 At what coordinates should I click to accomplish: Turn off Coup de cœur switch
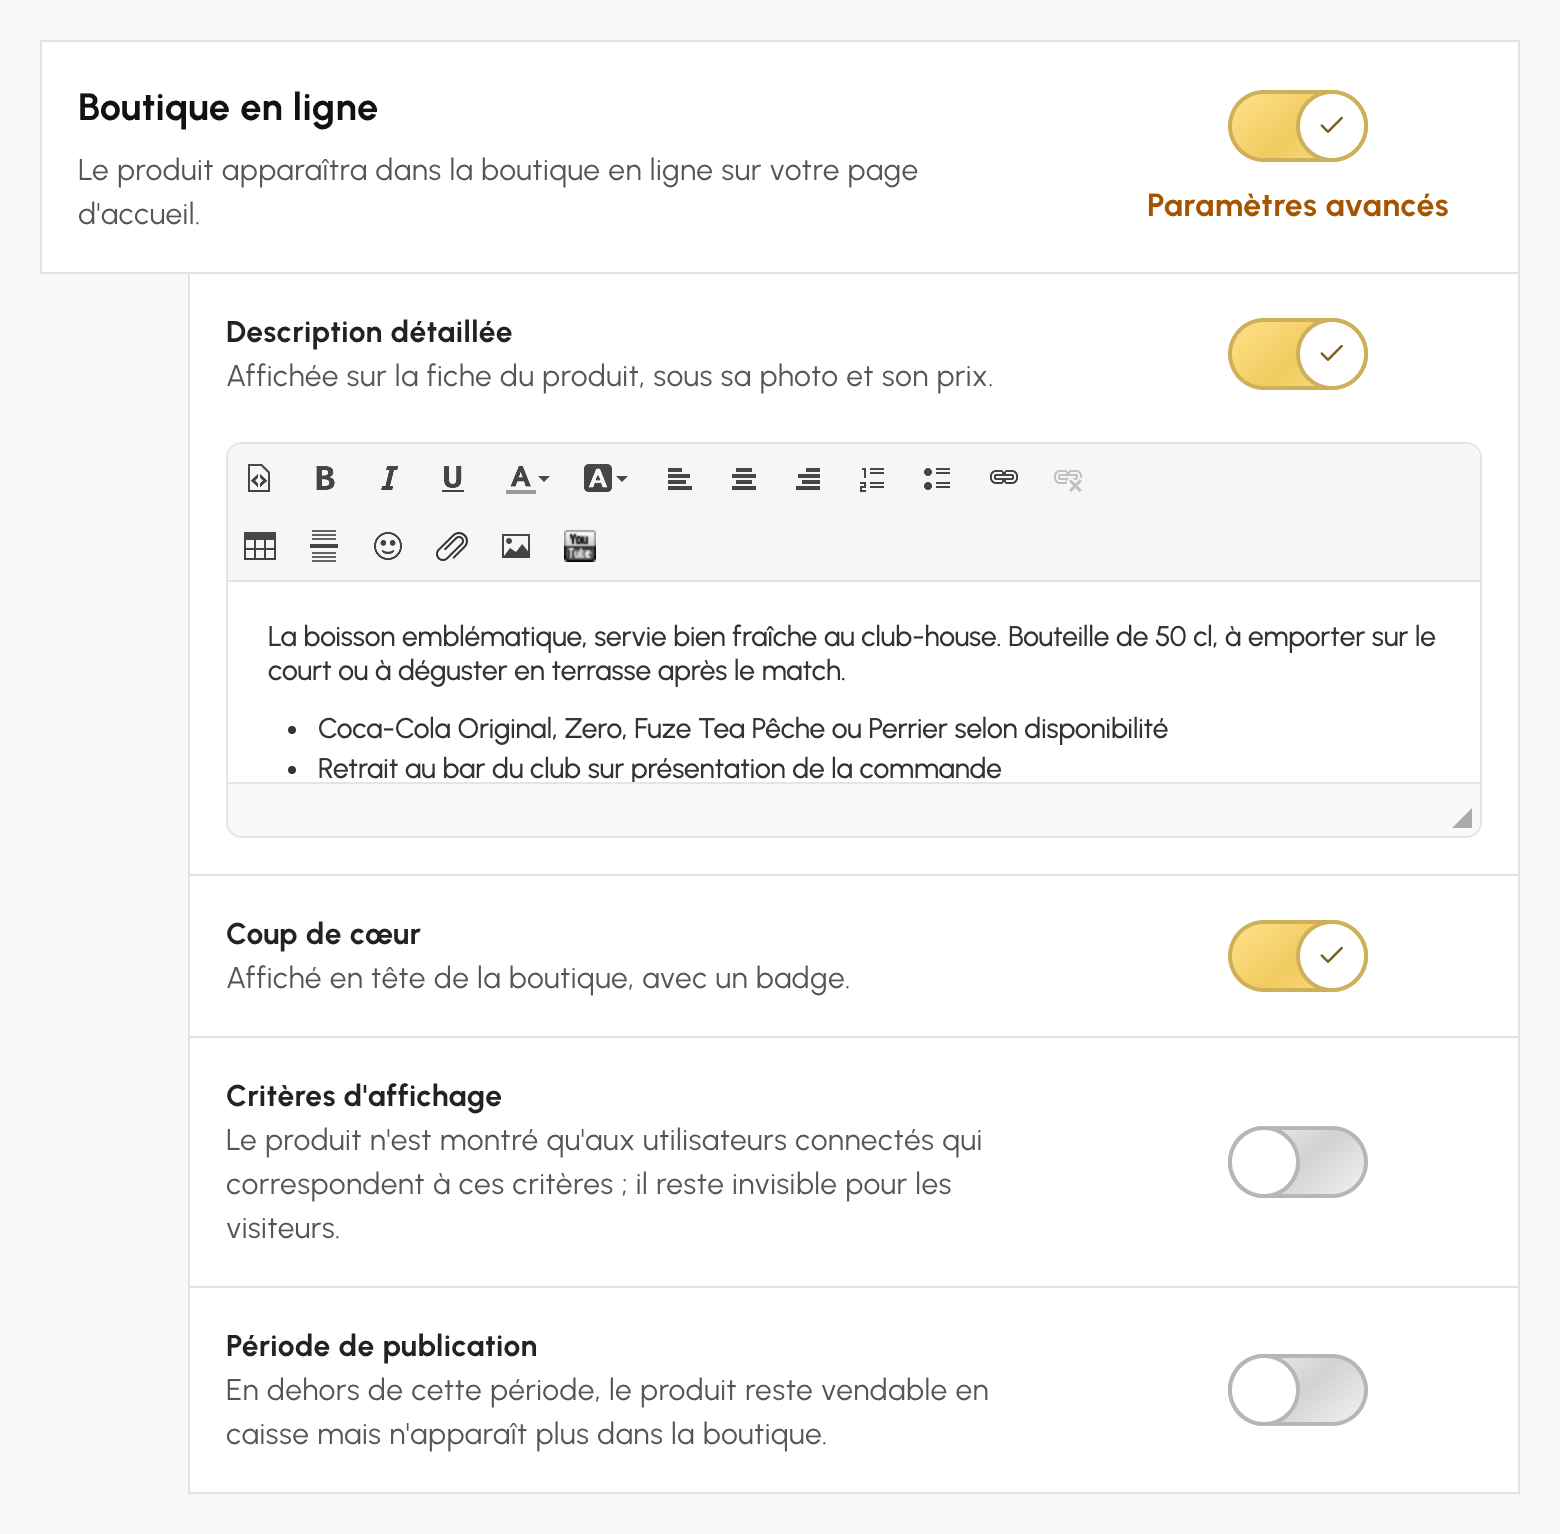coord(1298,956)
